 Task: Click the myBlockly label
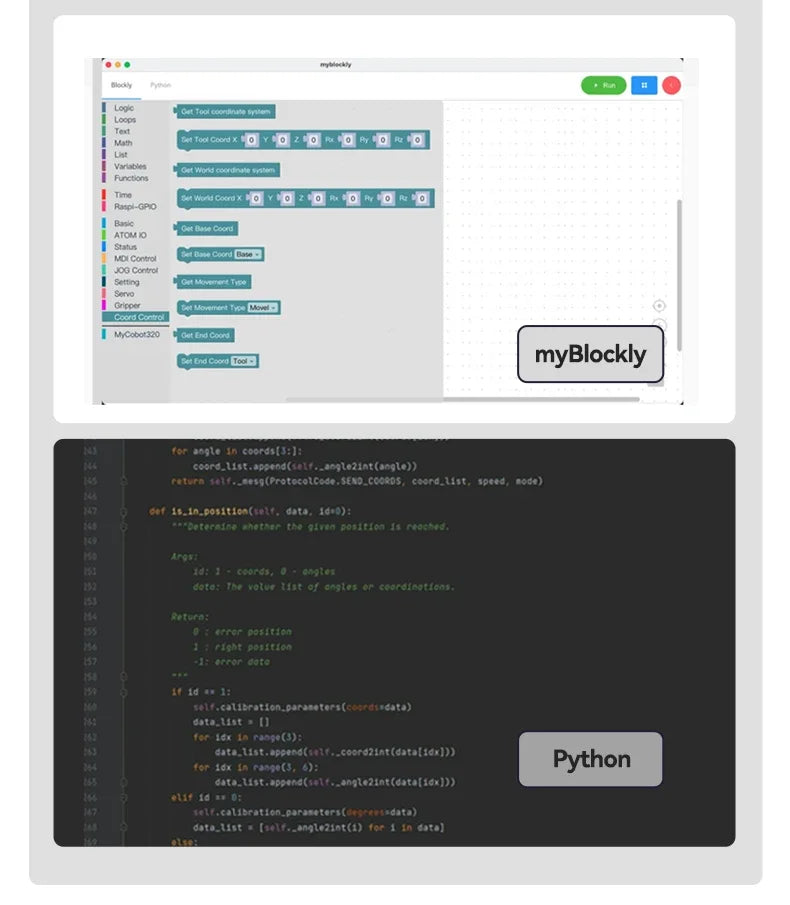(x=590, y=354)
